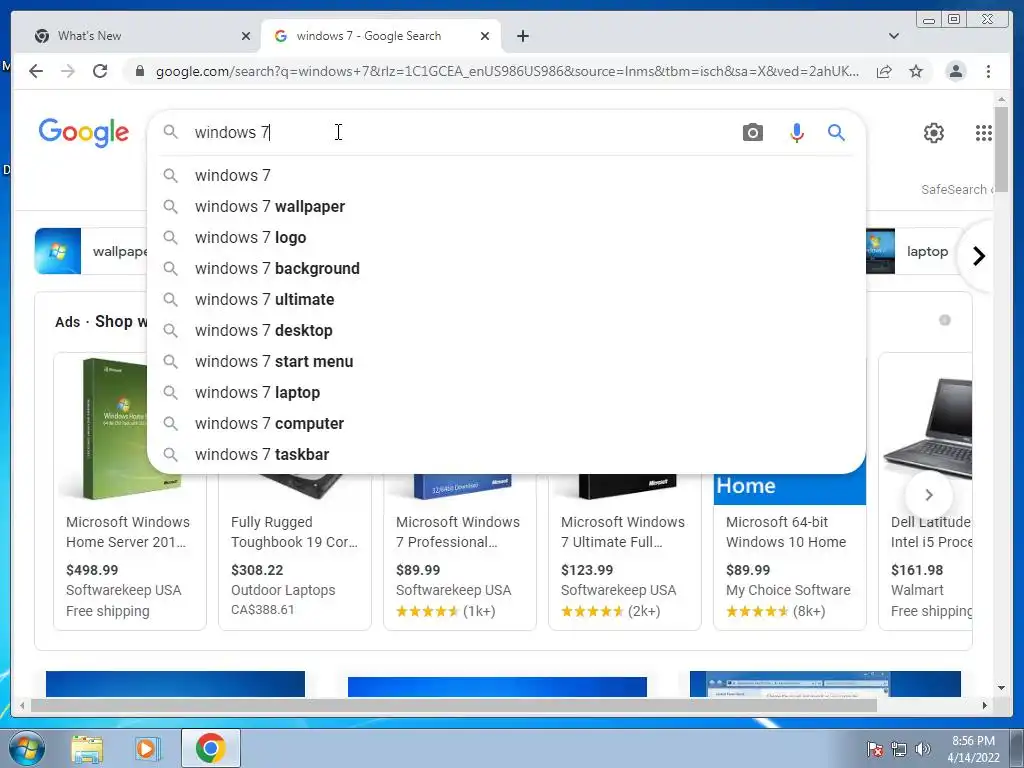The height and width of the screenshot is (768, 1024).
Task: Choose the plain "windows 7" suggestion
Action: [507, 176]
